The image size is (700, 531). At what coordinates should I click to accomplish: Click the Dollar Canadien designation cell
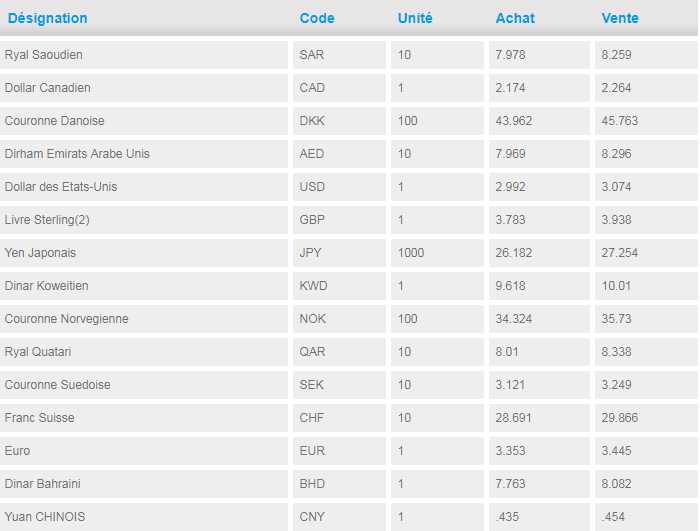coord(47,88)
